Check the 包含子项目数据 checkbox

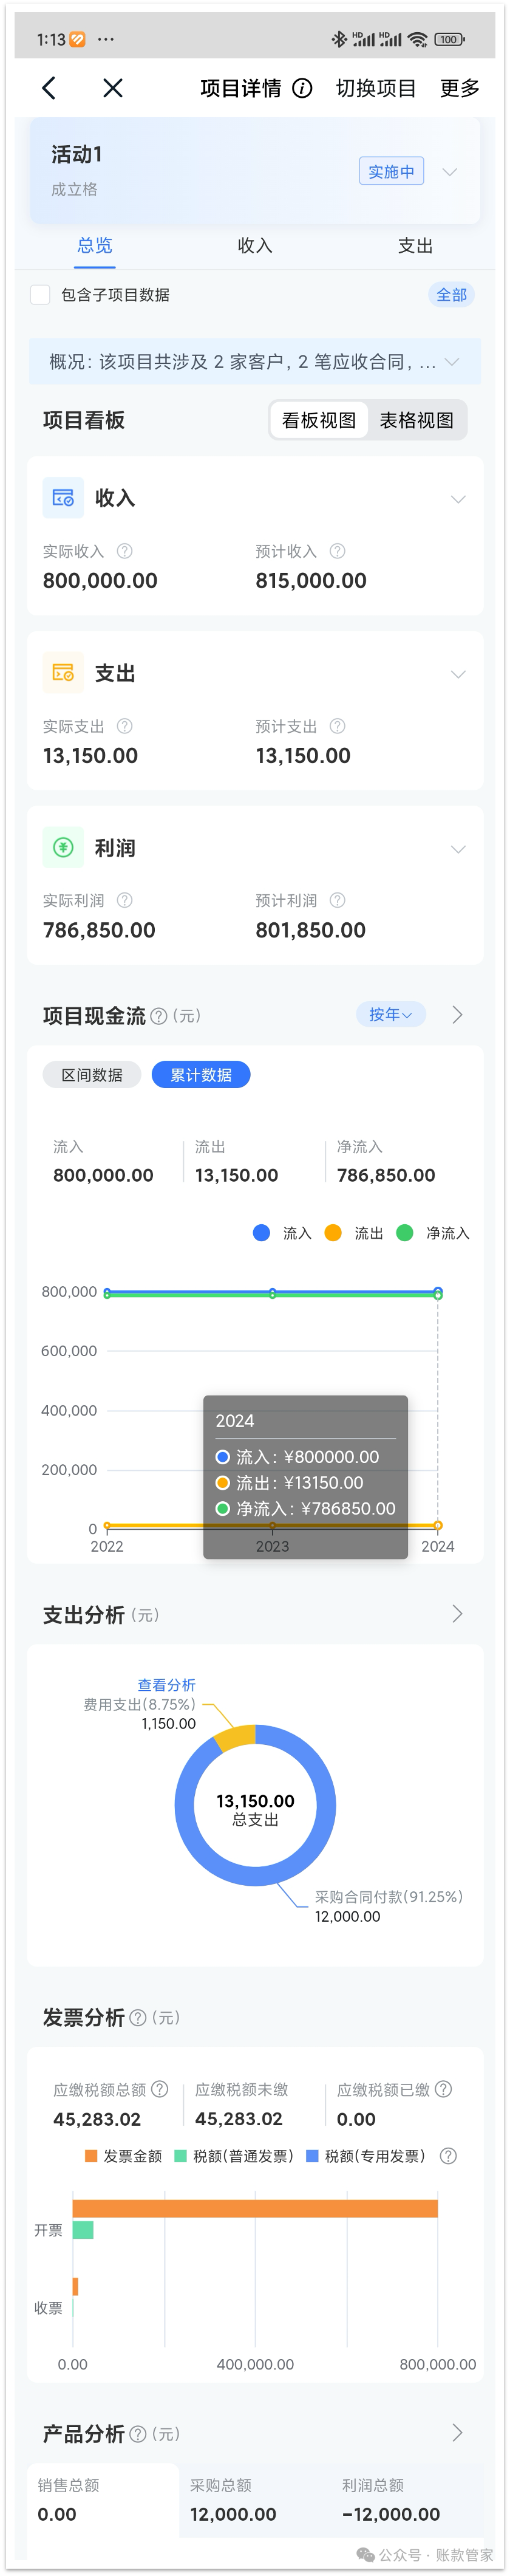click(40, 294)
